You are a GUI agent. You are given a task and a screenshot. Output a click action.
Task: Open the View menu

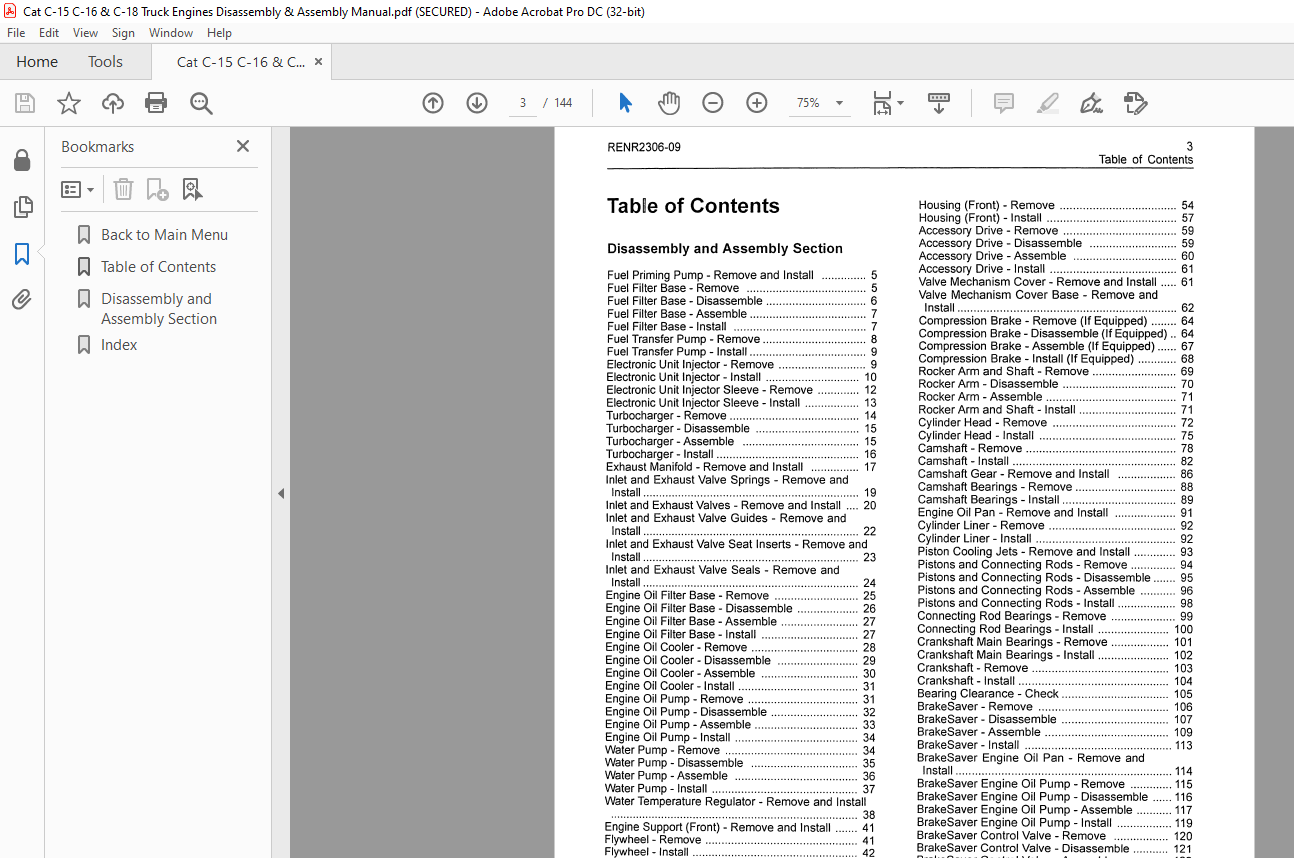[x=85, y=33]
